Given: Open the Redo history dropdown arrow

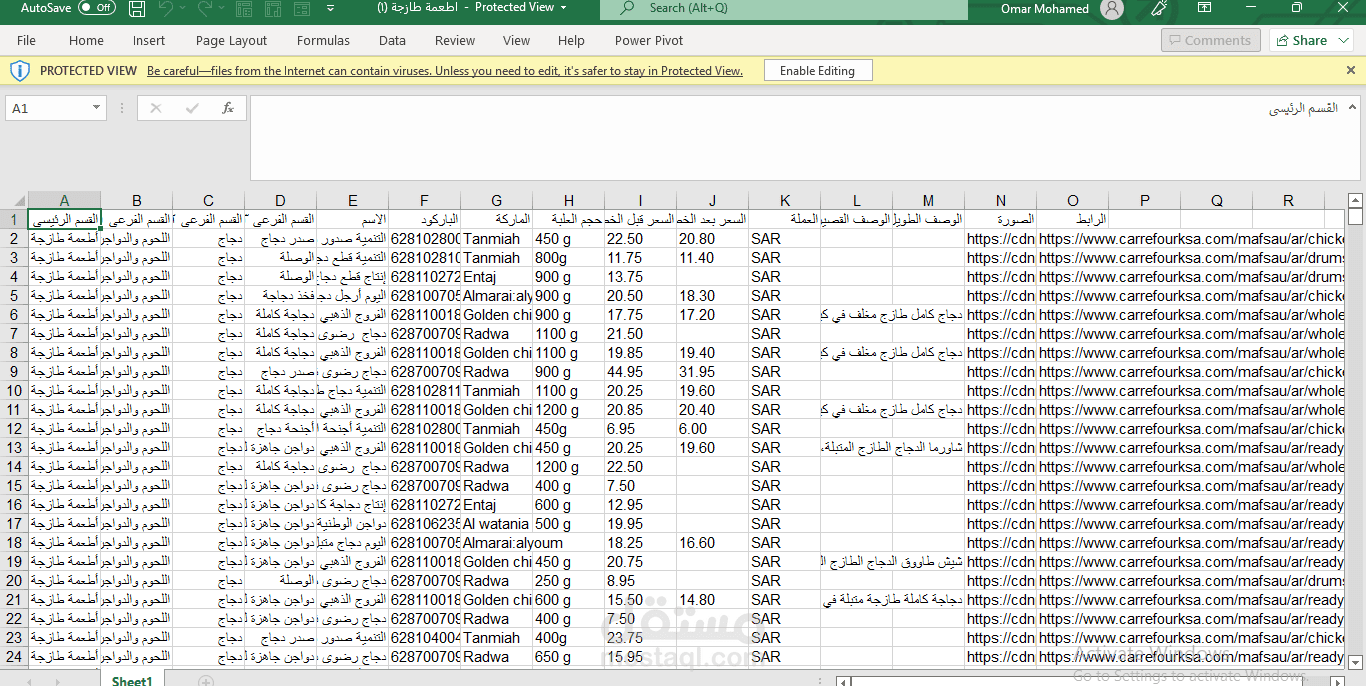Looking at the screenshot, I should (222, 8).
